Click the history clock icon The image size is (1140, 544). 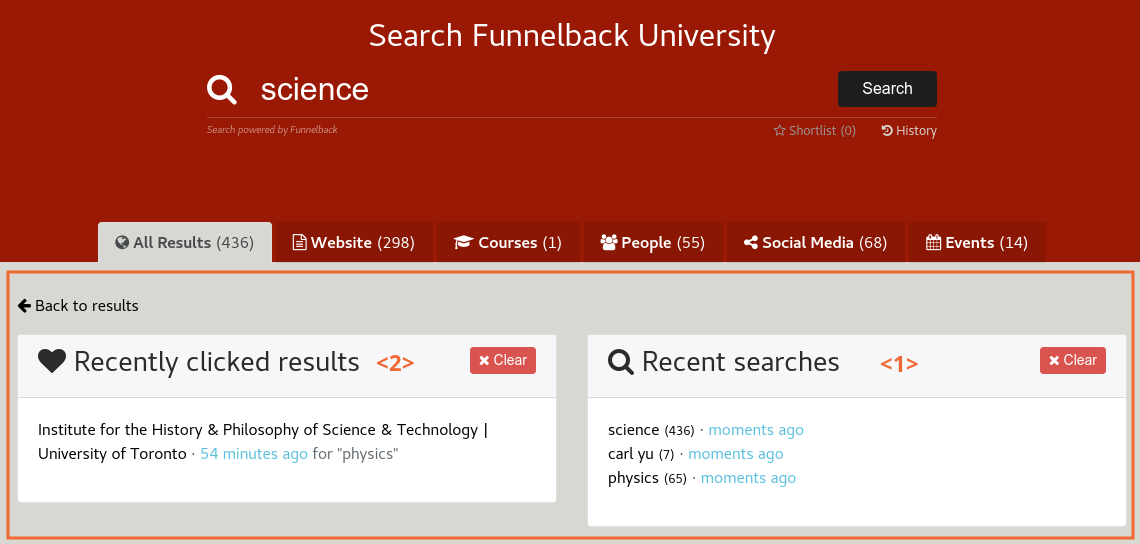(887, 131)
